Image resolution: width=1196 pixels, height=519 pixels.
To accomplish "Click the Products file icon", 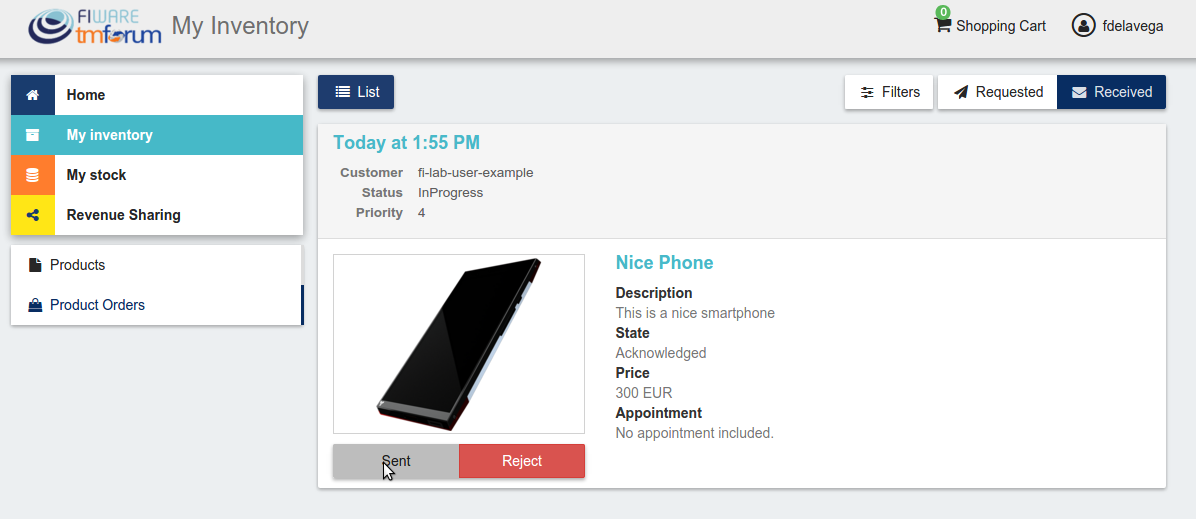I will point(35,265).
